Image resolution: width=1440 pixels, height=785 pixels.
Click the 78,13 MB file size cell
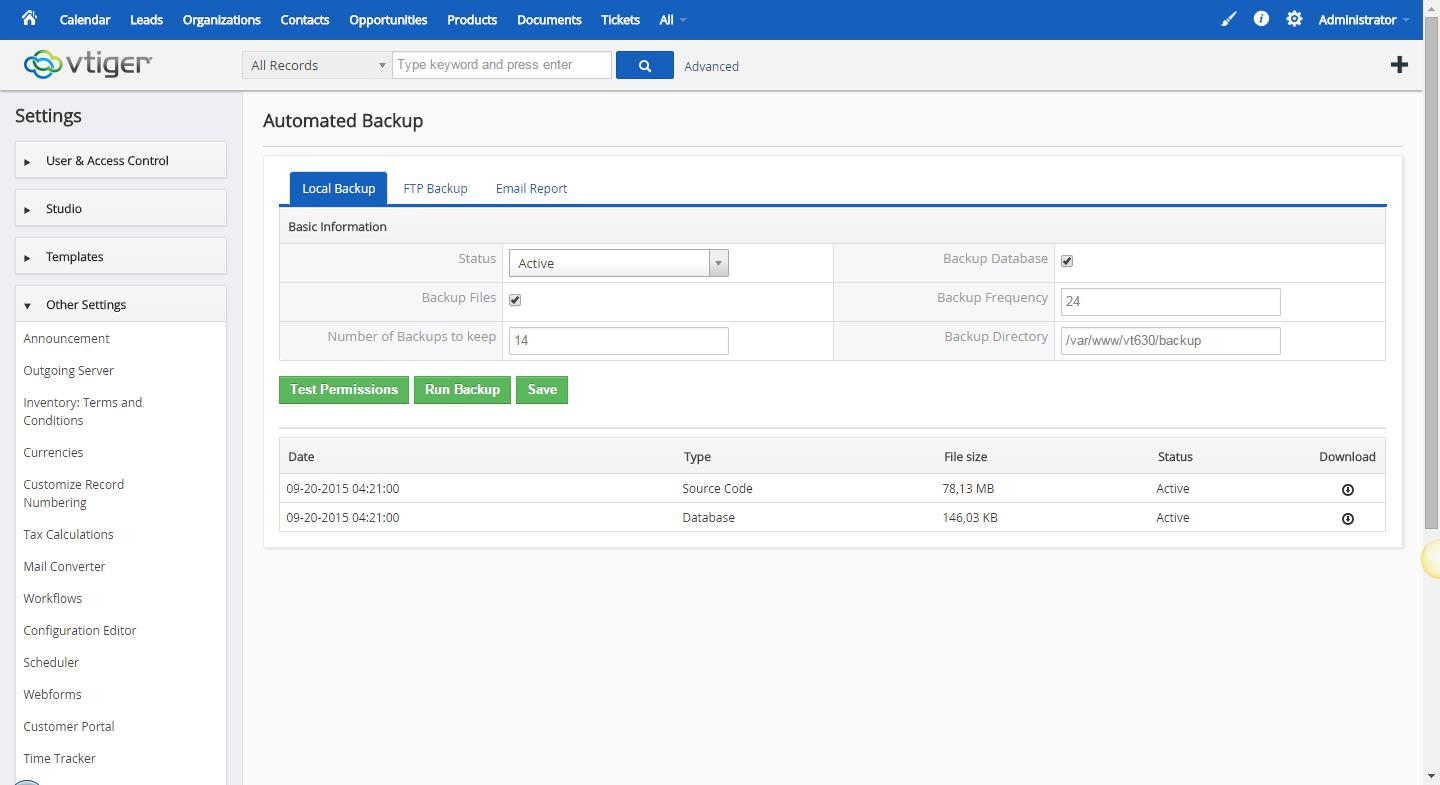click(x=968, y=489)
